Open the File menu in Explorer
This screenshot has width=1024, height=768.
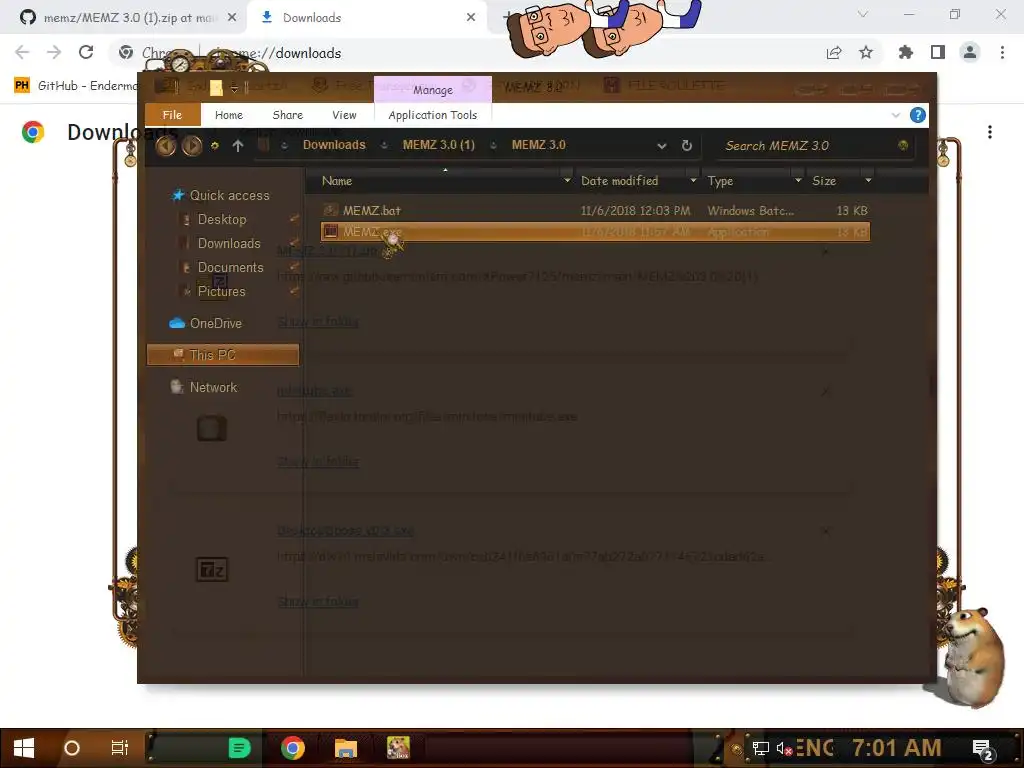coord(172,115)
